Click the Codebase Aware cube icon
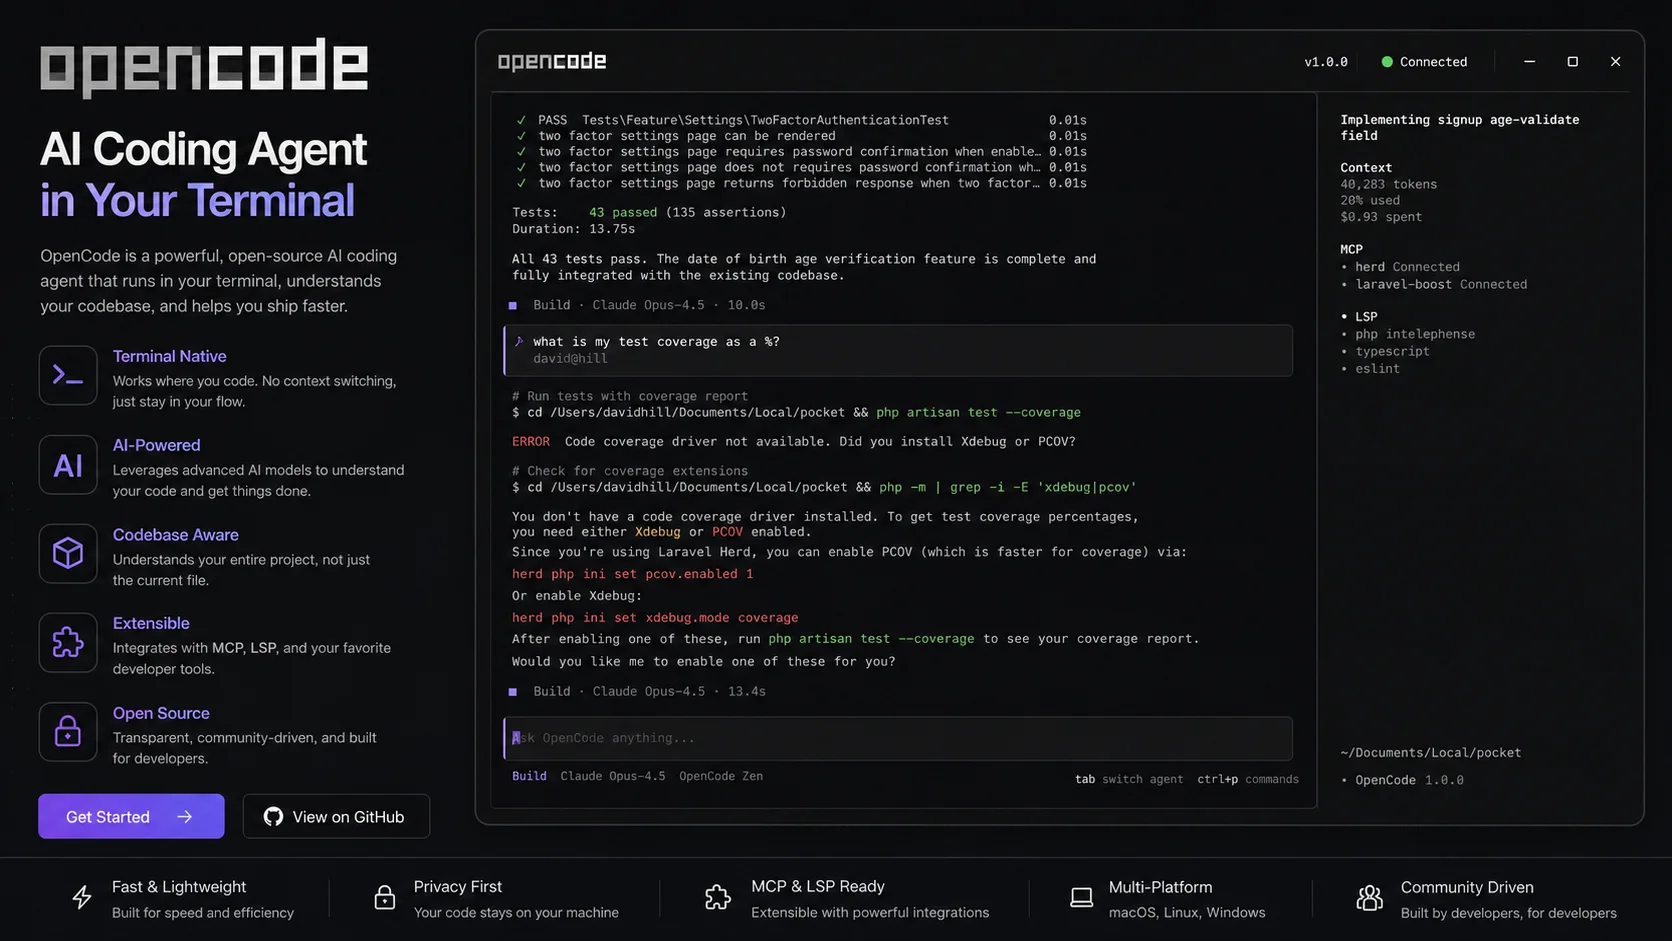1672x941 pixels. coord(68,553)
